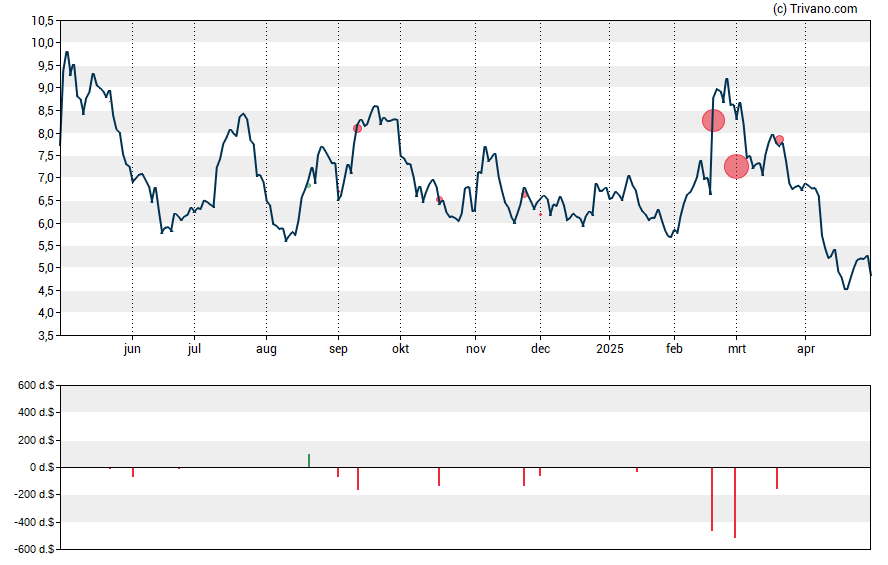The image size is (888, 565).
Task: Click the short red bar at jun
Action: pos(133,472)
